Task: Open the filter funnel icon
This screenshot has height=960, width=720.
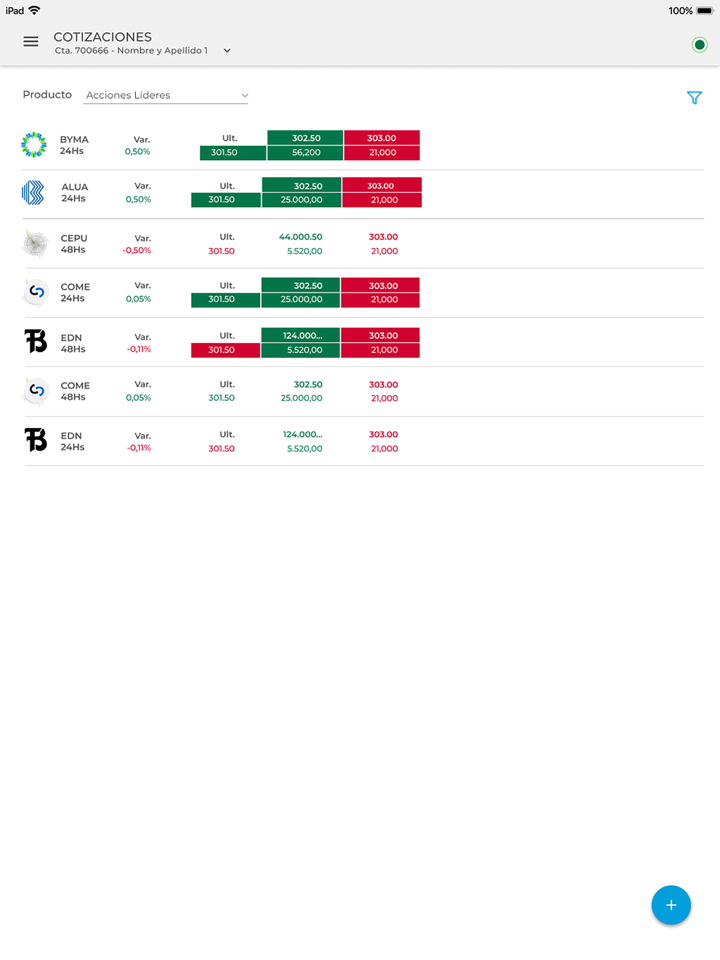Action: click(x=694, y=98)
